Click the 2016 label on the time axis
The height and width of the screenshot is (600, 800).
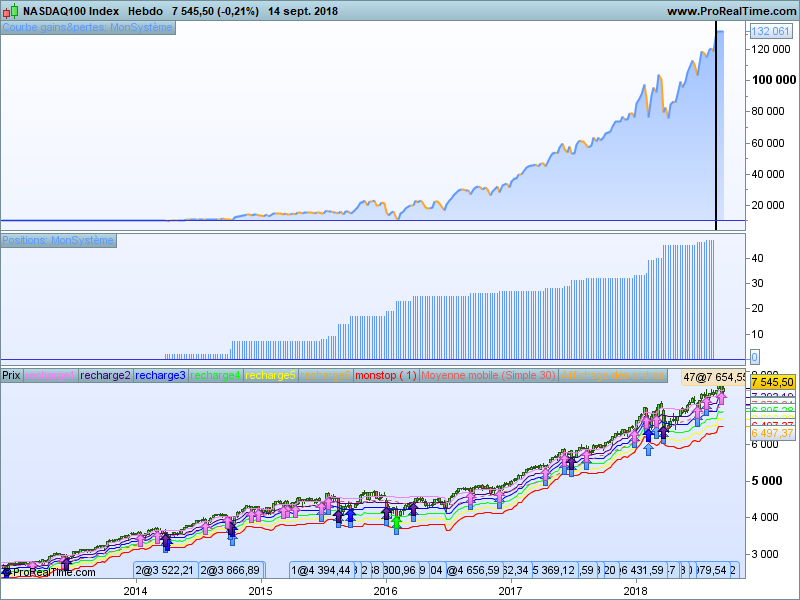point(385,591)
